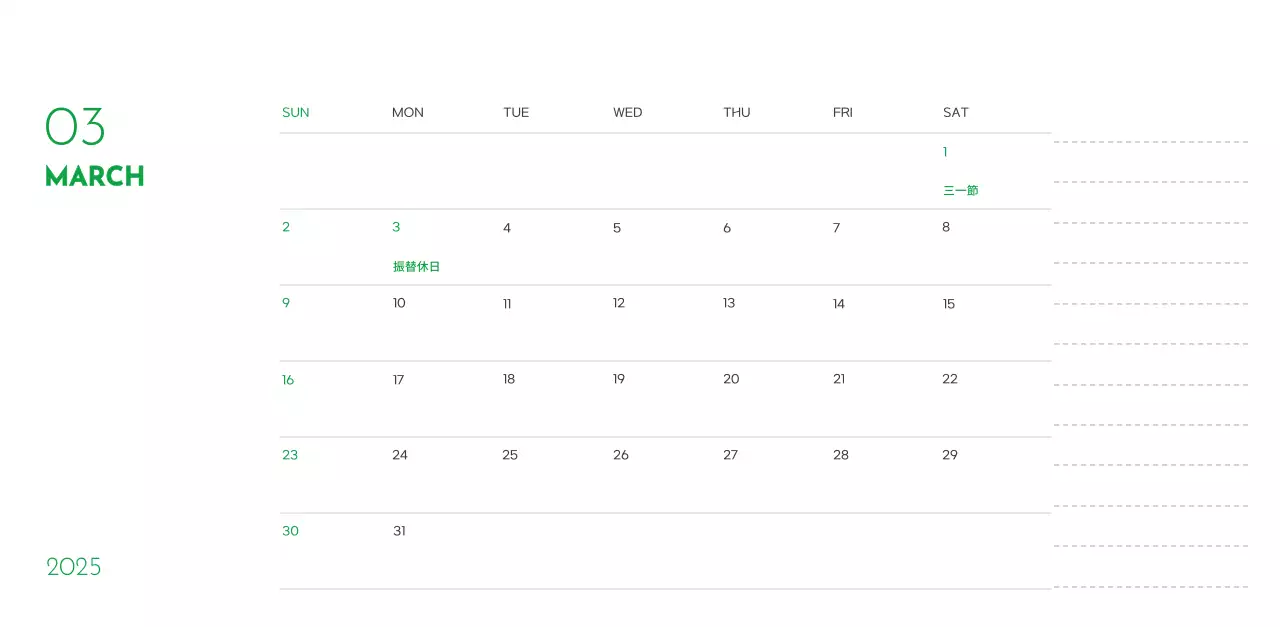1280x627 pixels.
Task: Click the MON column header
Action: click(x=407, y=112)
